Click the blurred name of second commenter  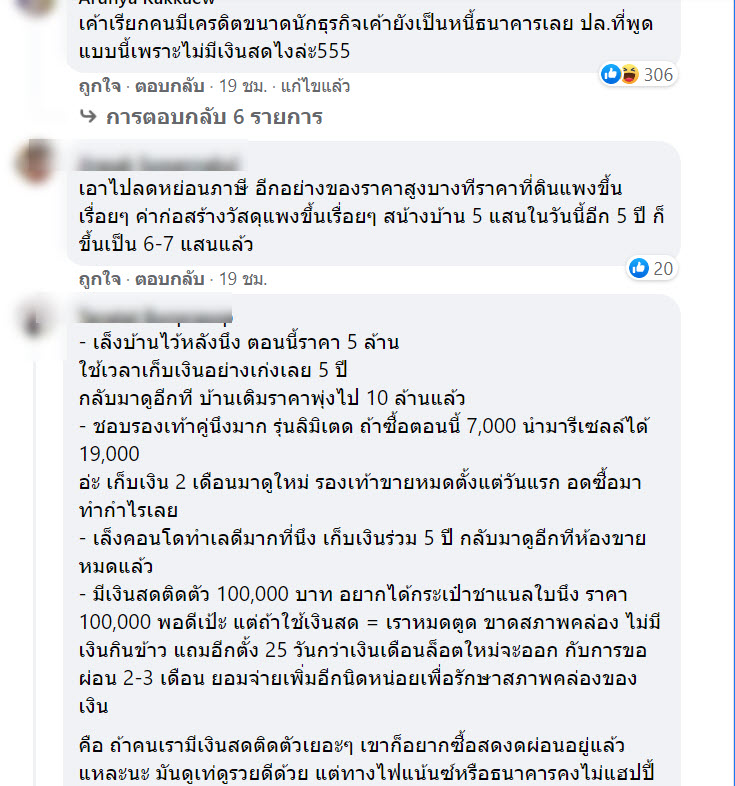pyautogui.click(x=159, y=163)
